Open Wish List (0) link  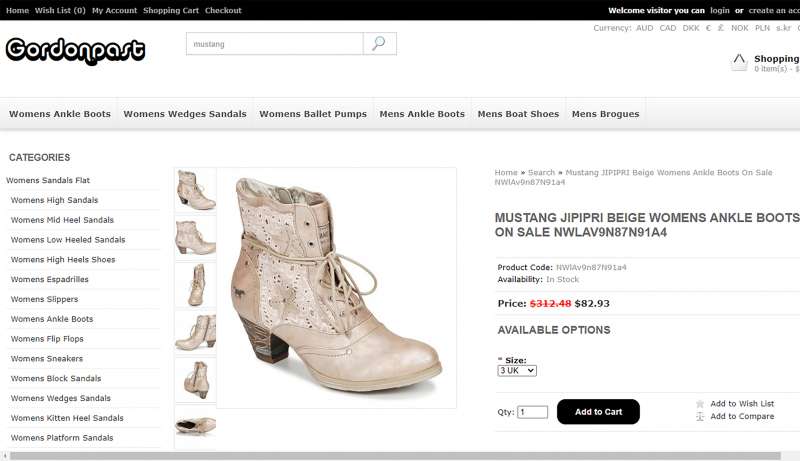coord(60,10)
